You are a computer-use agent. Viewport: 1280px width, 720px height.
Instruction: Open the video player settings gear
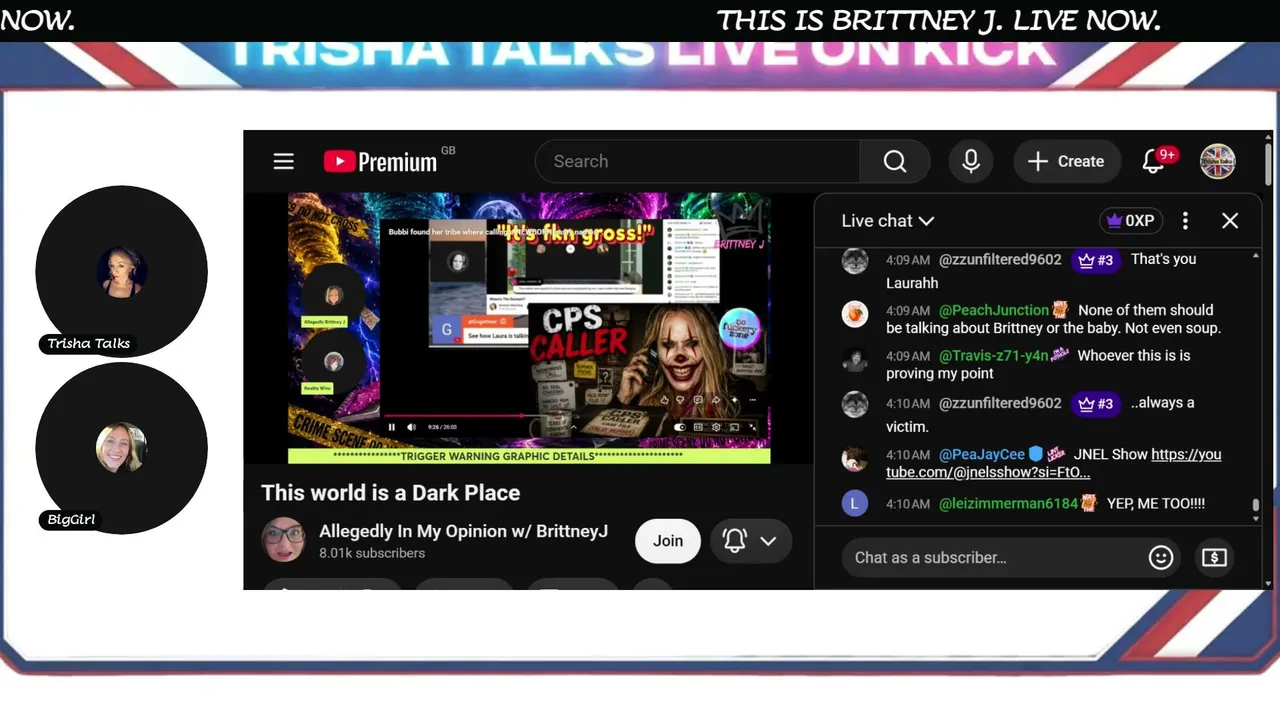tap(716, 427)
